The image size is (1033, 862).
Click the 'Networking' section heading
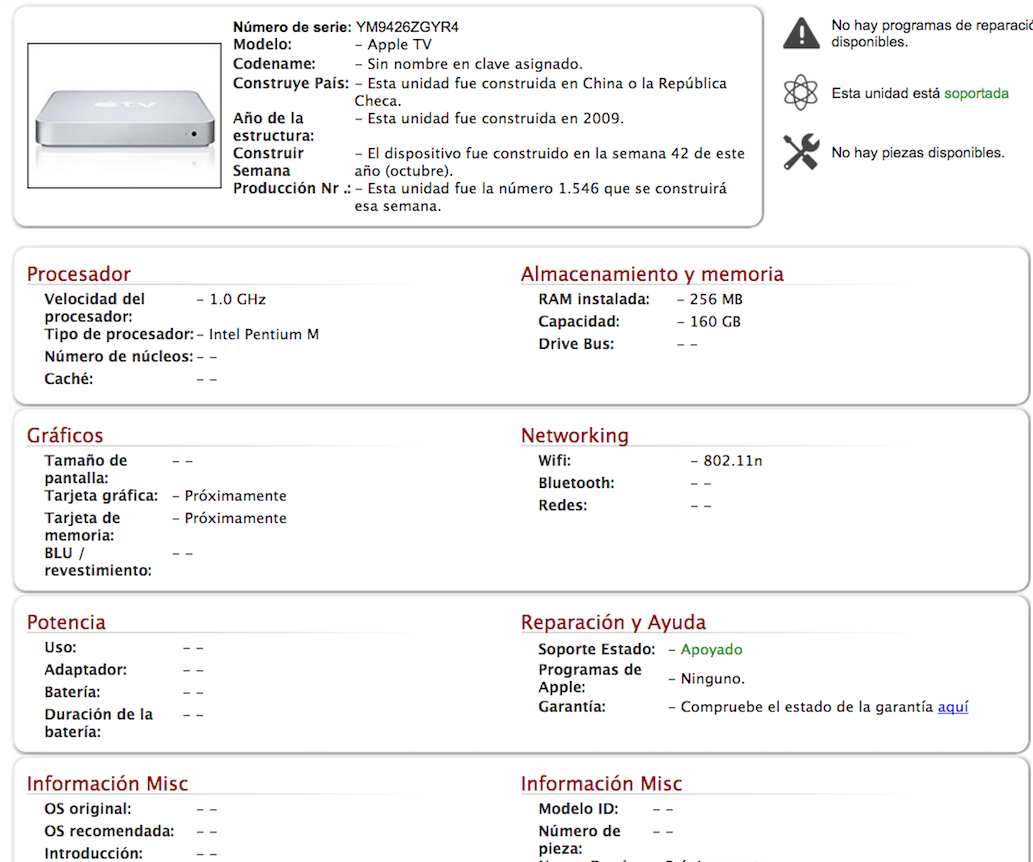tap(574, 436)
